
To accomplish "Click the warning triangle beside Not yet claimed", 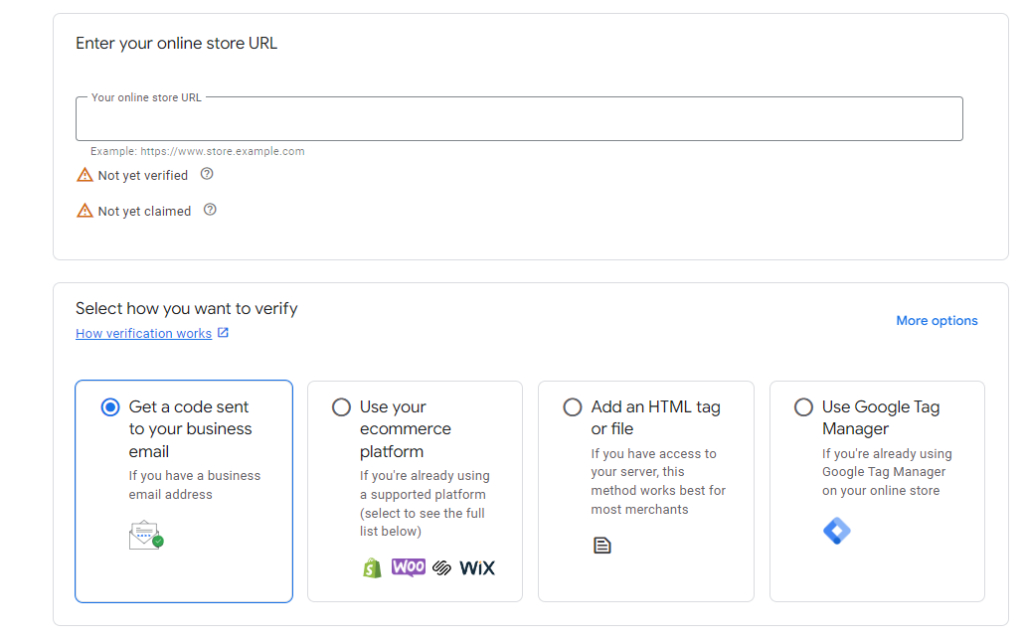I will (84, 210).
